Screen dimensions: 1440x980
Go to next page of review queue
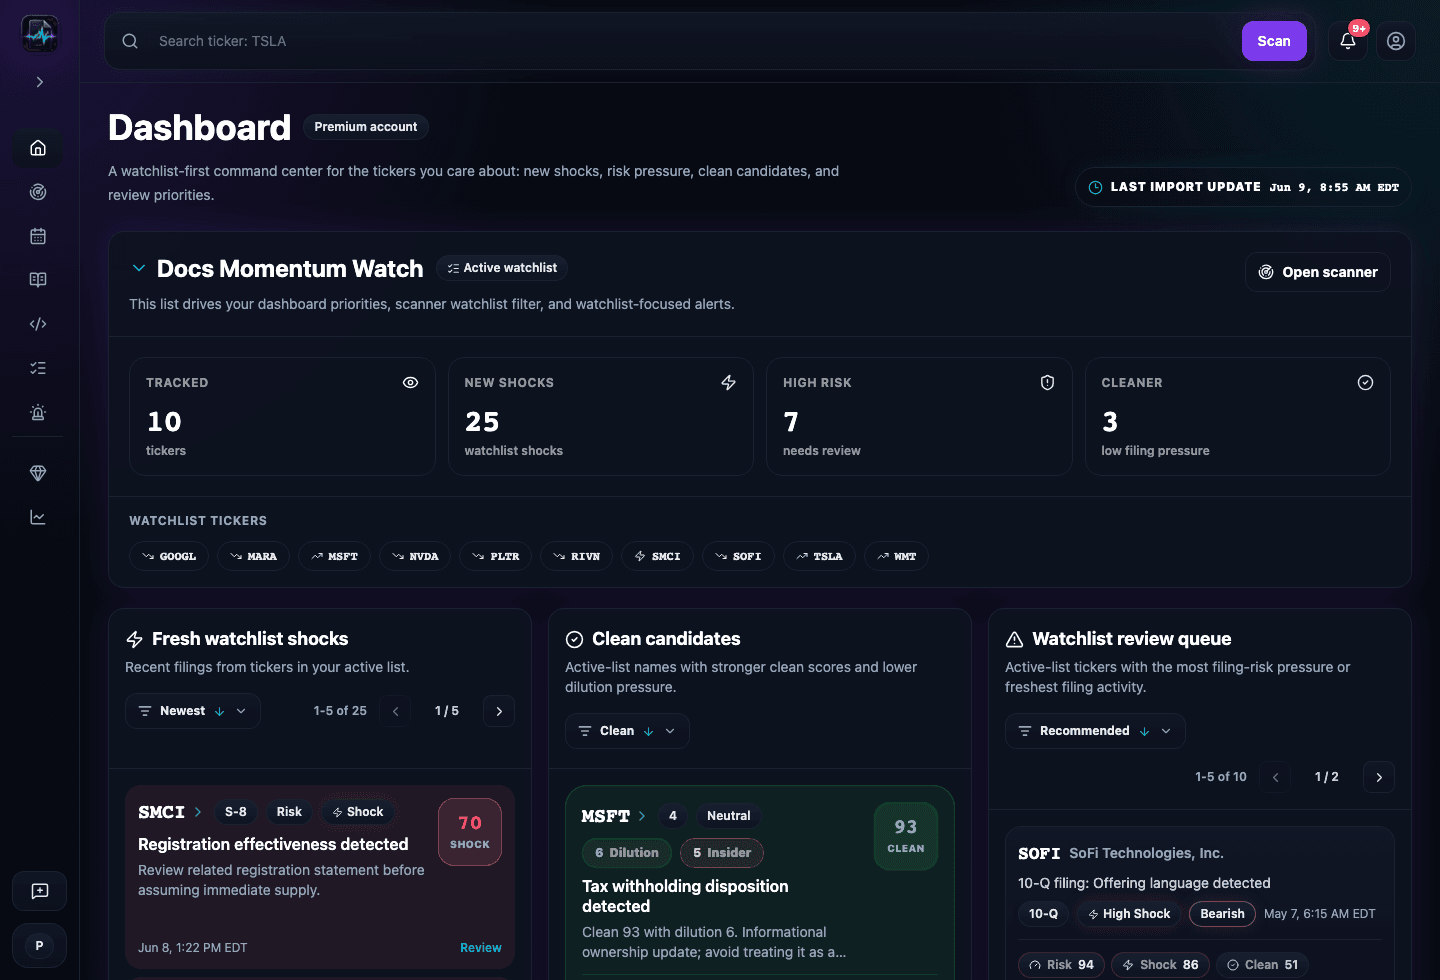click(x=1379, y=777)
